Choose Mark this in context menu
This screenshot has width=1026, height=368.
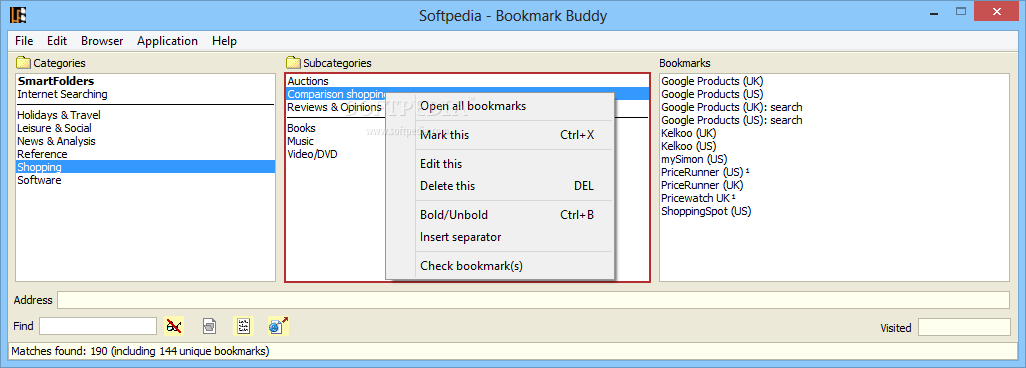500,135
